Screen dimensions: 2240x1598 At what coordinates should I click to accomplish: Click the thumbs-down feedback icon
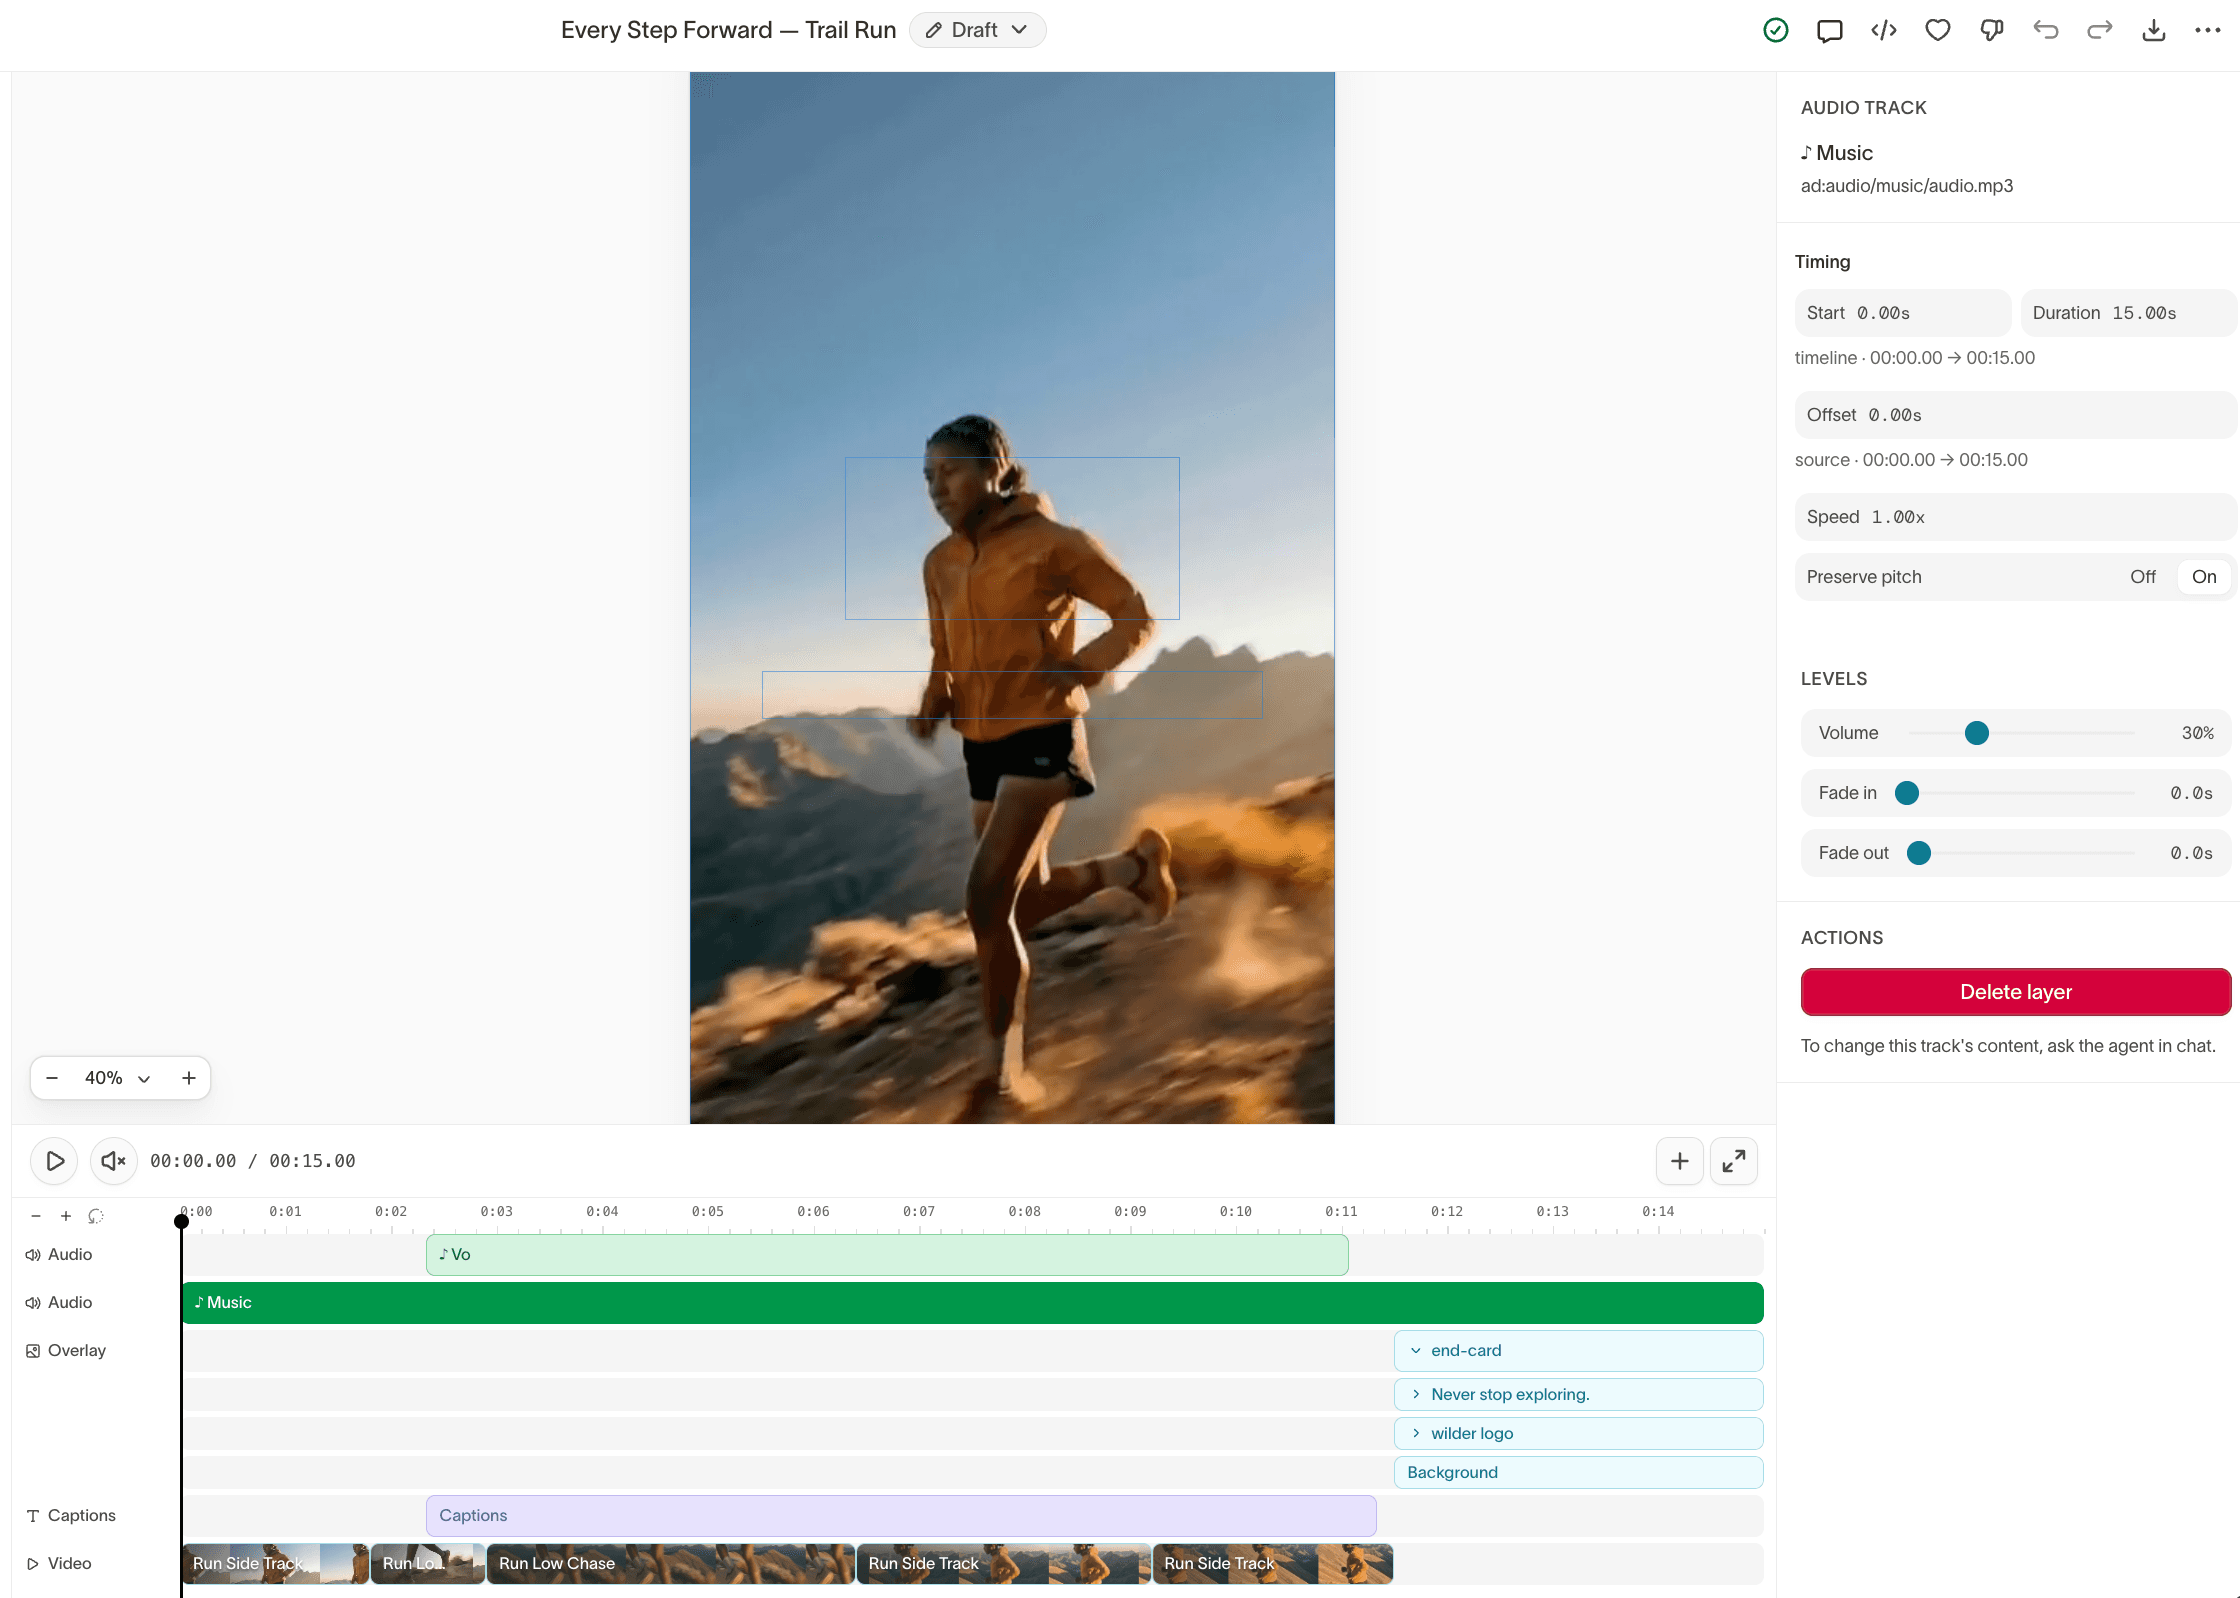tap(1992, 30)
